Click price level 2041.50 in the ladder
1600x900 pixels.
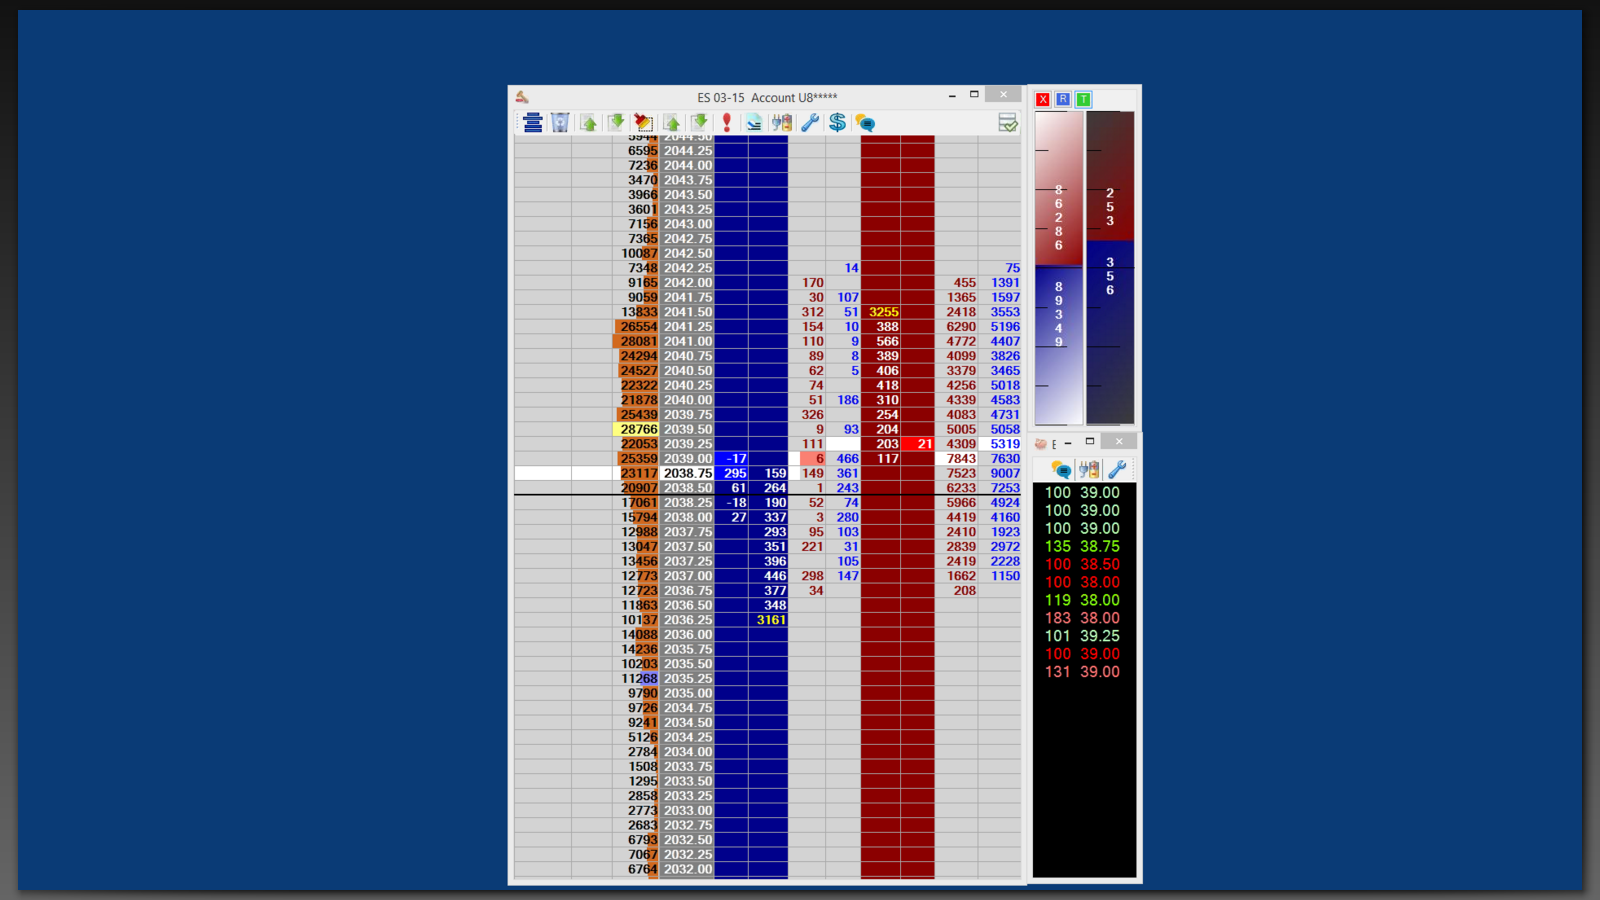click(687, 312)
